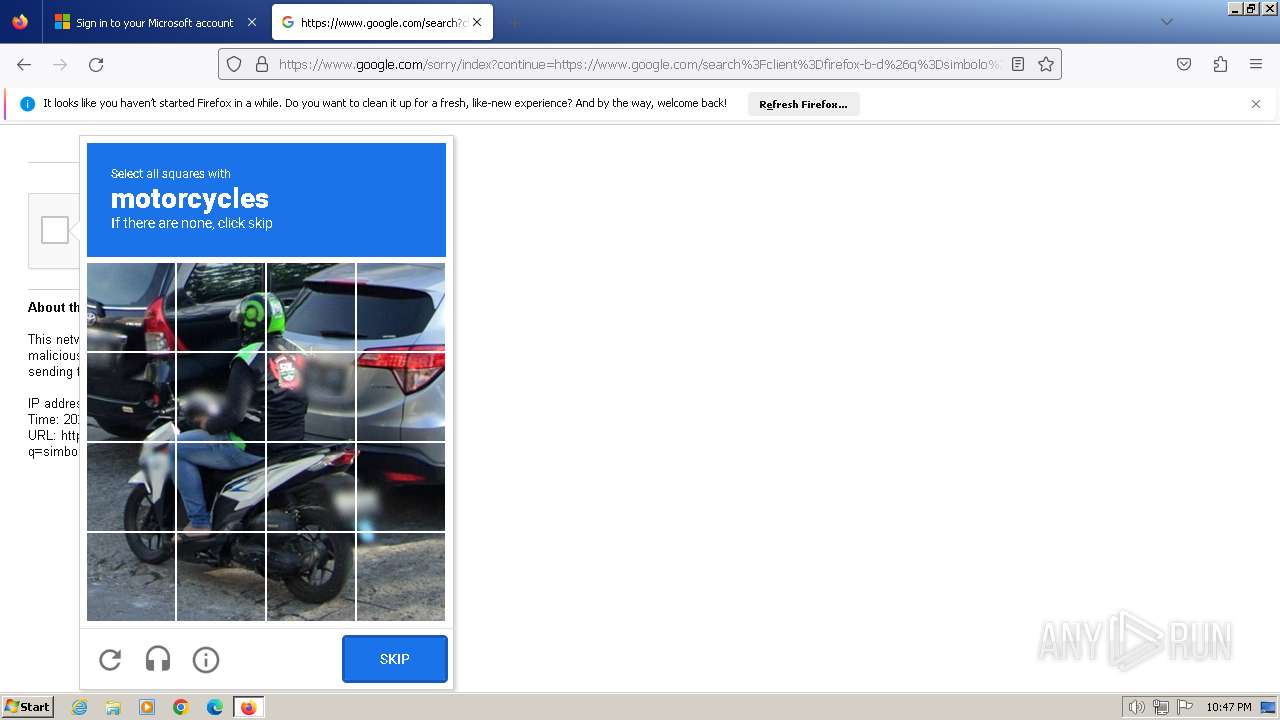Open tracking protection shield icon

[234, 64]
